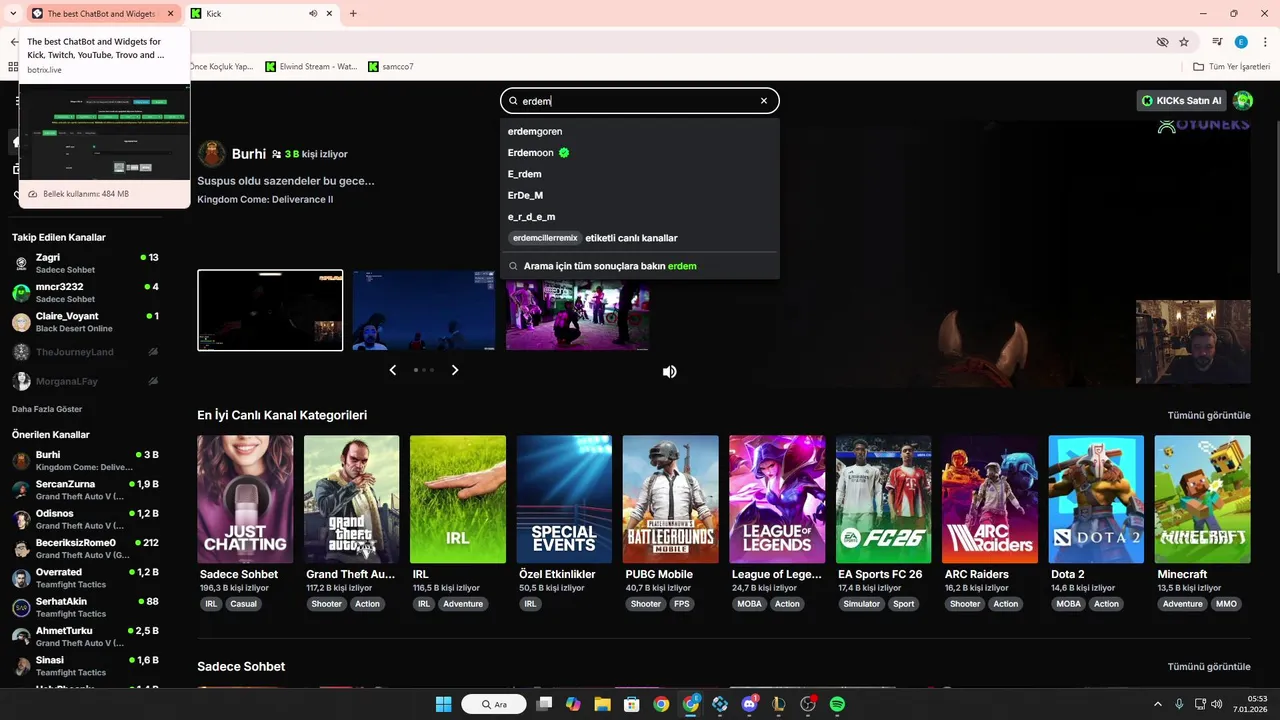Open offline TheJourneyLand channel
Image resolution: width=1280 pixels, height=720 pixels.
(85, 352)
